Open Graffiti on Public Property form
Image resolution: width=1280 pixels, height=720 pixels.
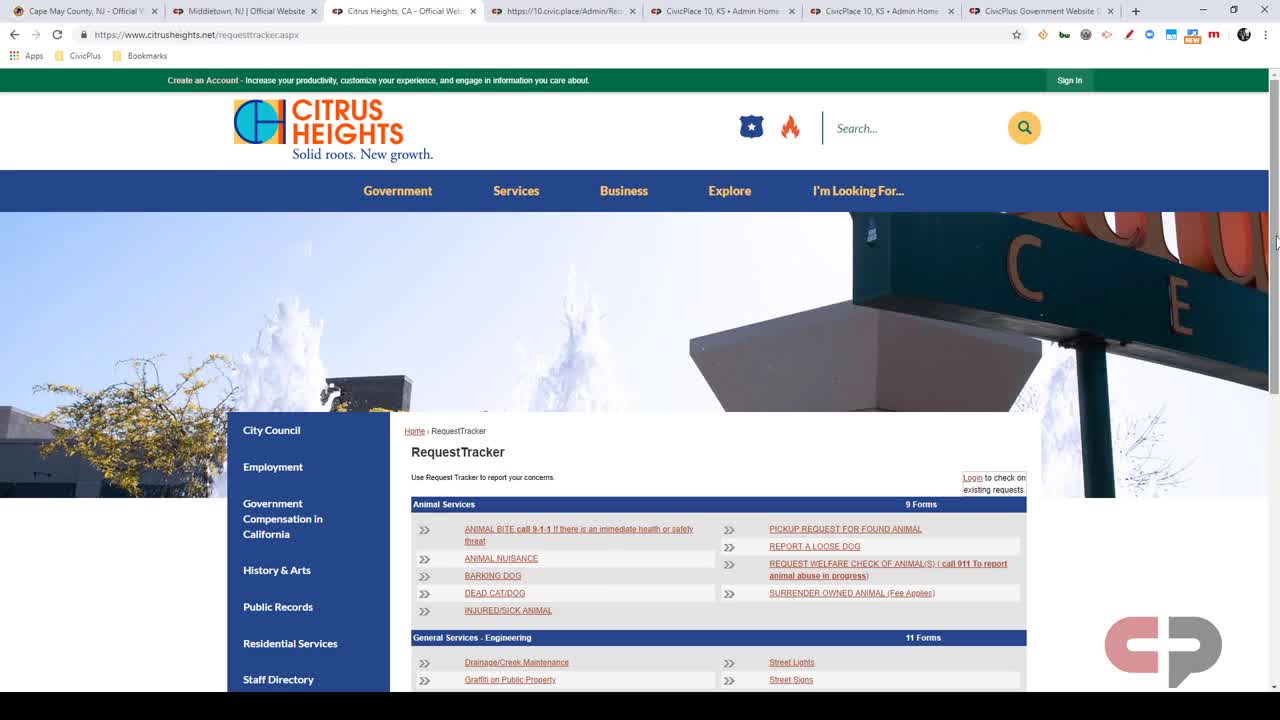pyautogui.click(x=510, y=680)
